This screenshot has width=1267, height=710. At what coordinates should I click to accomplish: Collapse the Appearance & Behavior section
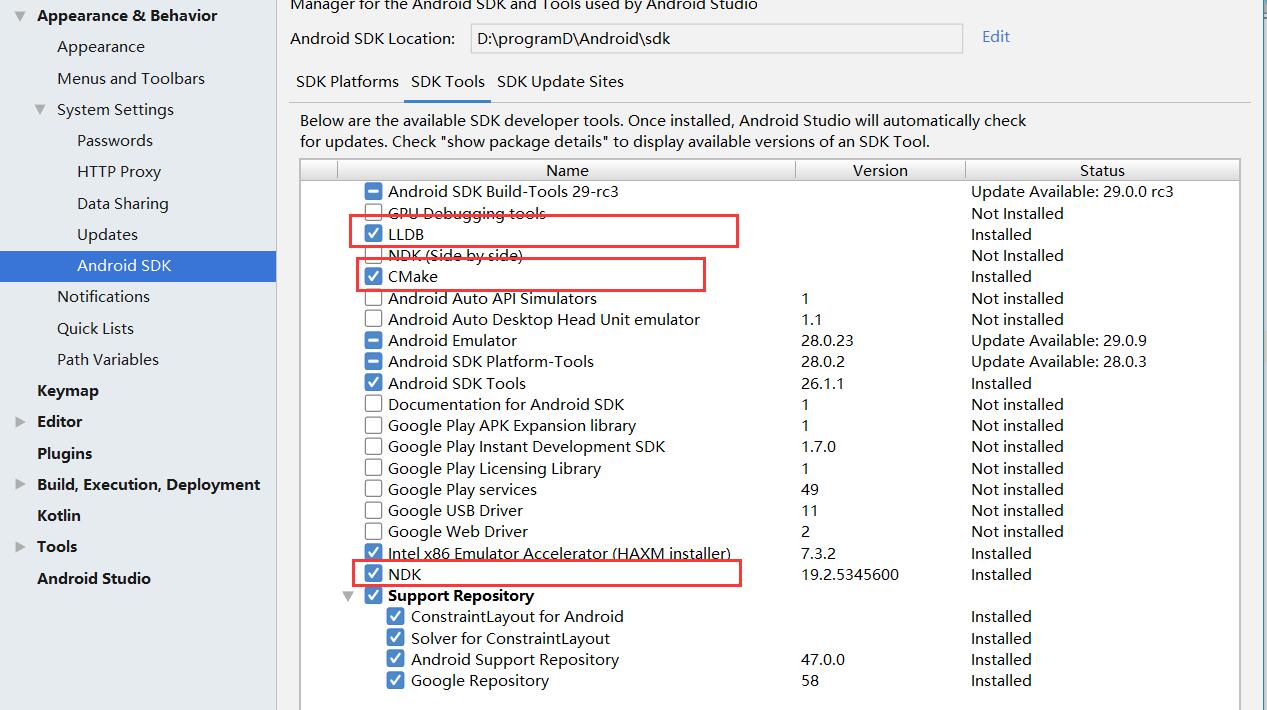[20, 16]
